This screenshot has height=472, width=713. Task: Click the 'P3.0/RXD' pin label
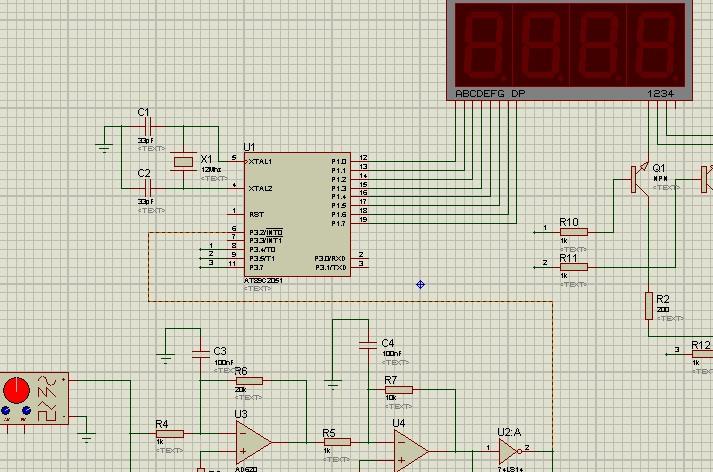click(330, 258)
